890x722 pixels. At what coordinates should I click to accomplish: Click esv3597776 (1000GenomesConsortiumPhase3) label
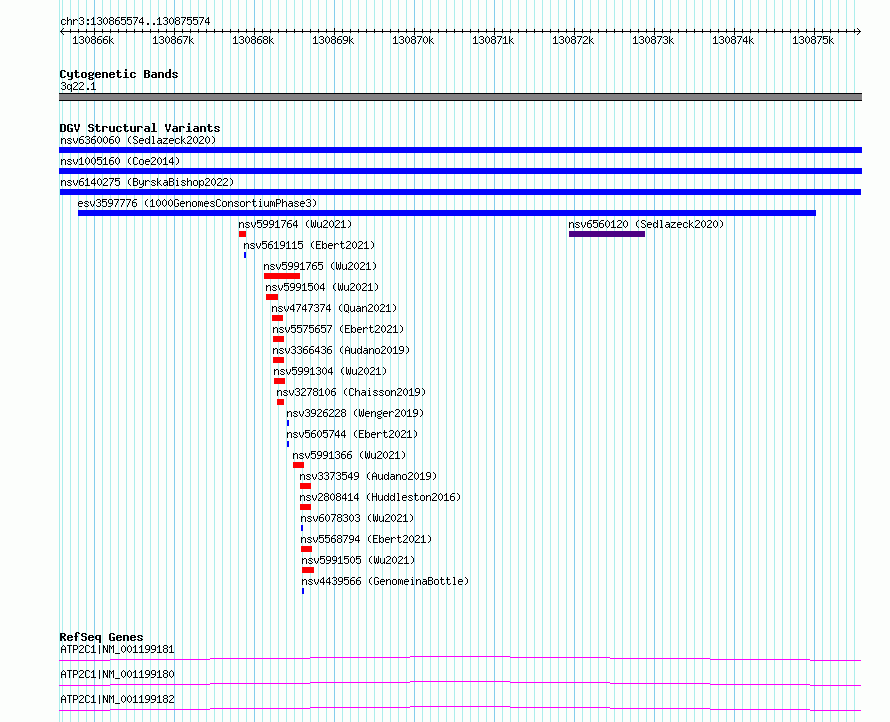click(197, 203)
